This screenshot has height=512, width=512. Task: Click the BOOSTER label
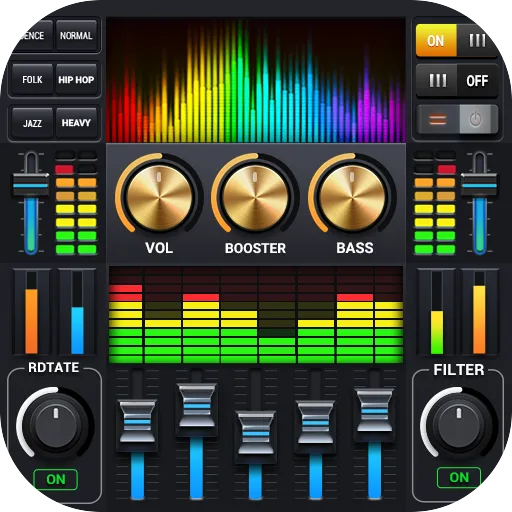(x=255, y=248)
